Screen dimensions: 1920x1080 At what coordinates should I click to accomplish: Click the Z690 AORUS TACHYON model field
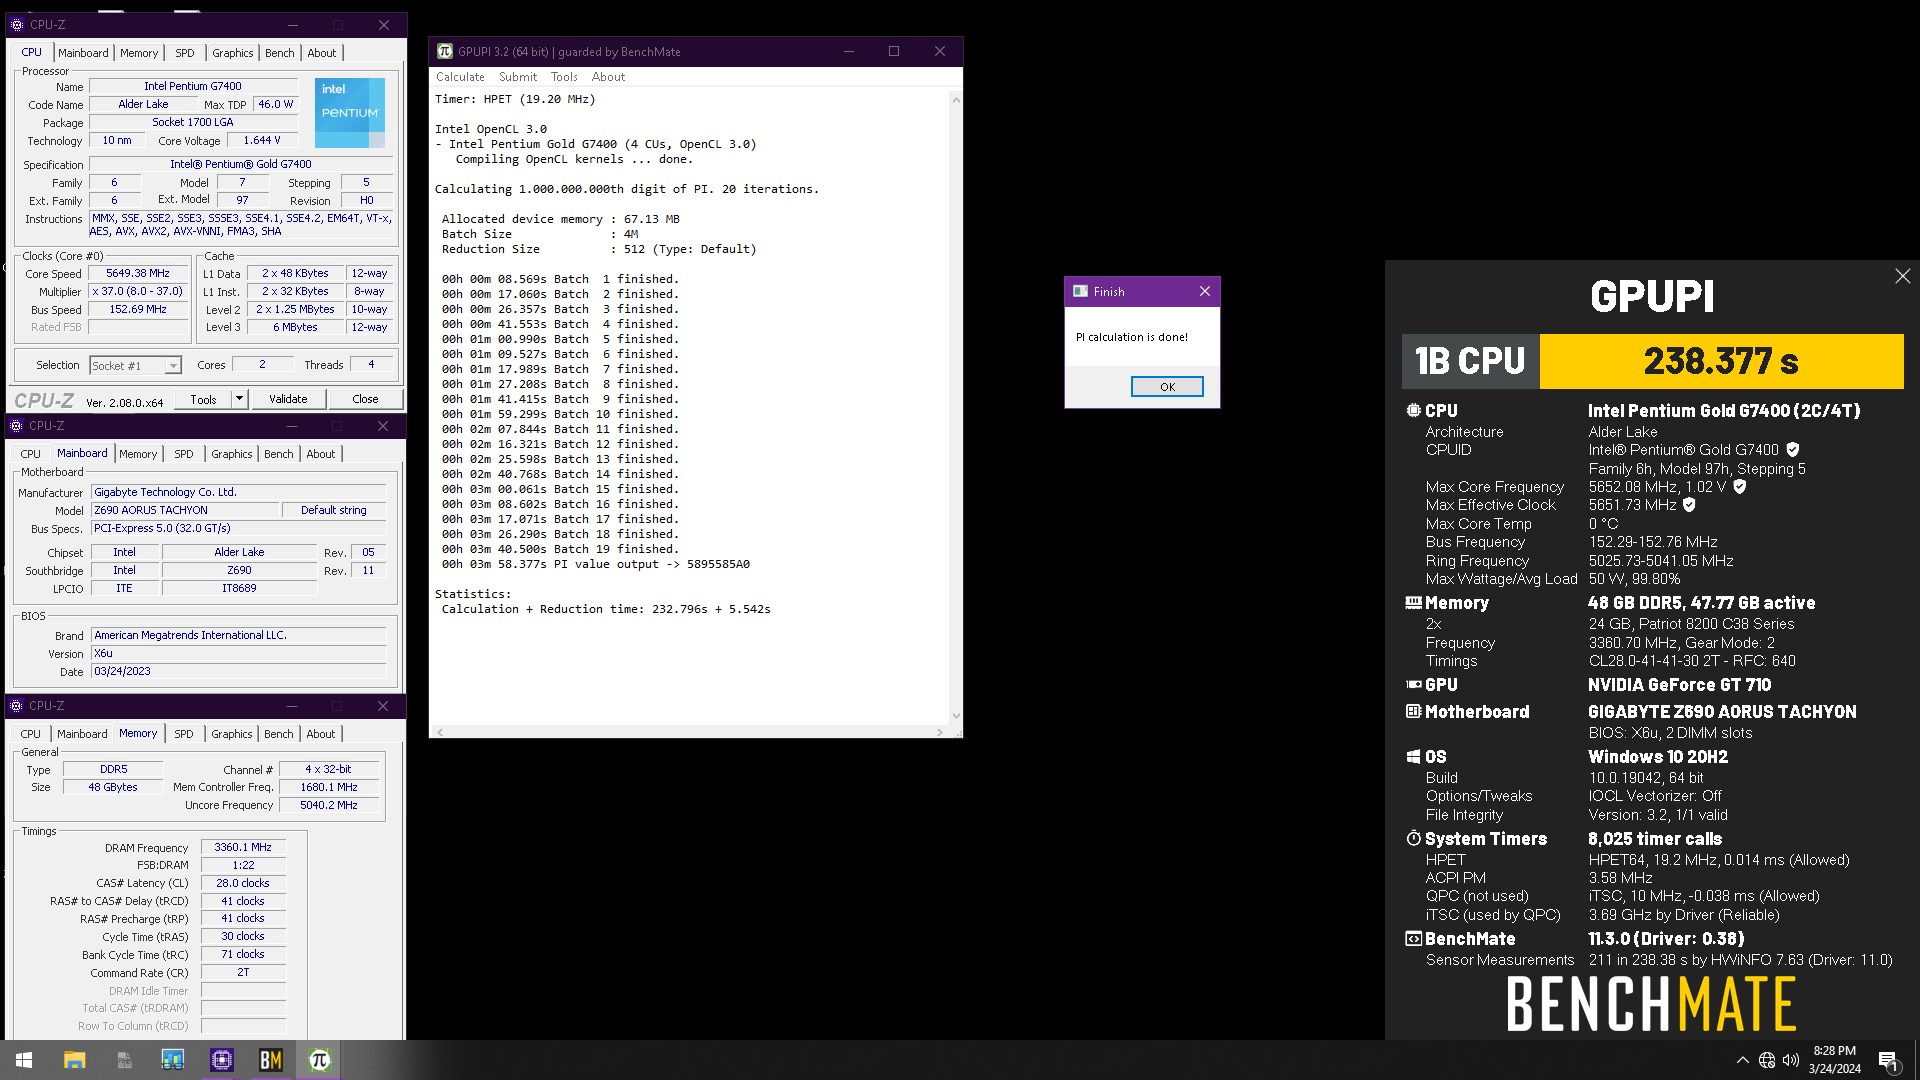point(185,510)
